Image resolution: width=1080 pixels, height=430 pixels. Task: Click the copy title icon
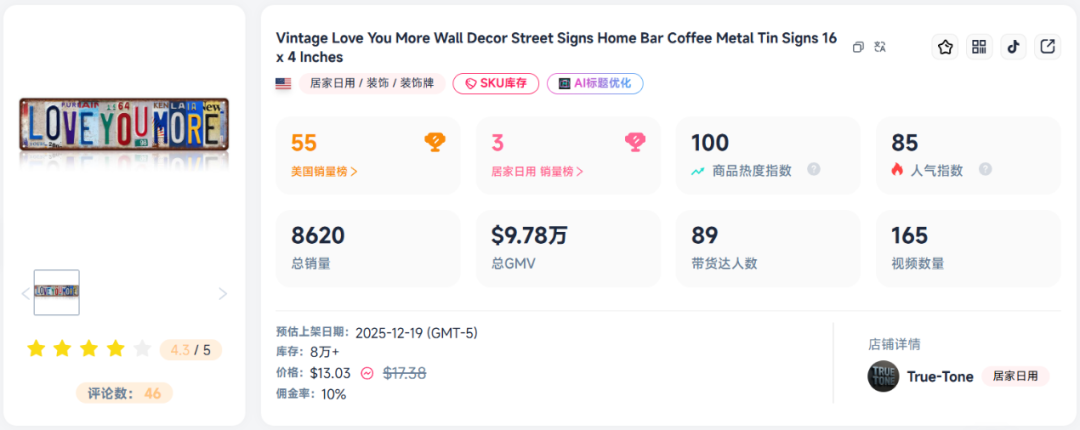pos(858,47)
